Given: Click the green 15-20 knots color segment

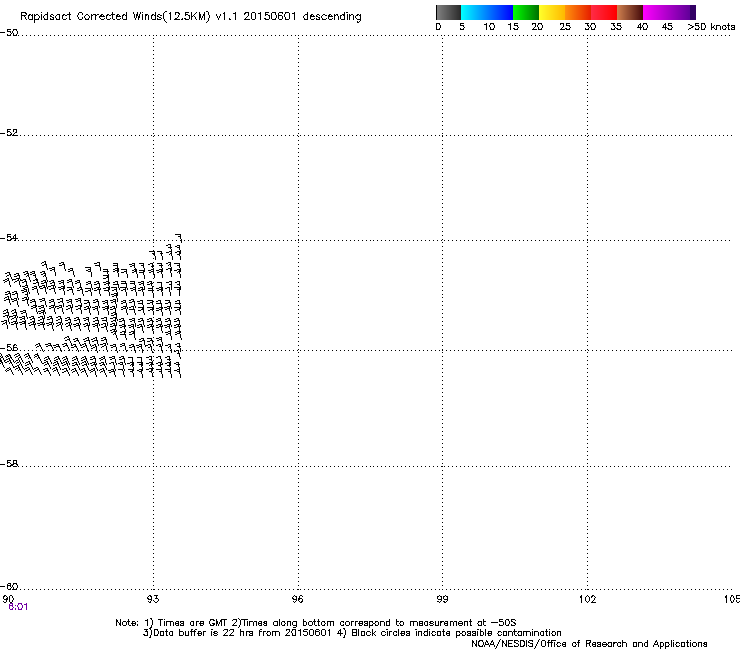Looking at the screenshot, I should tap(526, 12).
